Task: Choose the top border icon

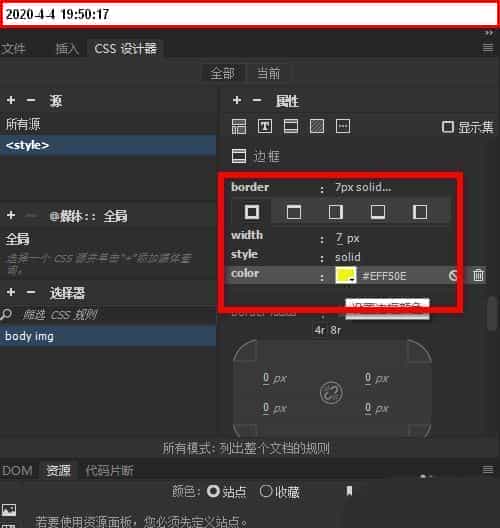Action: tap(294, 212)
